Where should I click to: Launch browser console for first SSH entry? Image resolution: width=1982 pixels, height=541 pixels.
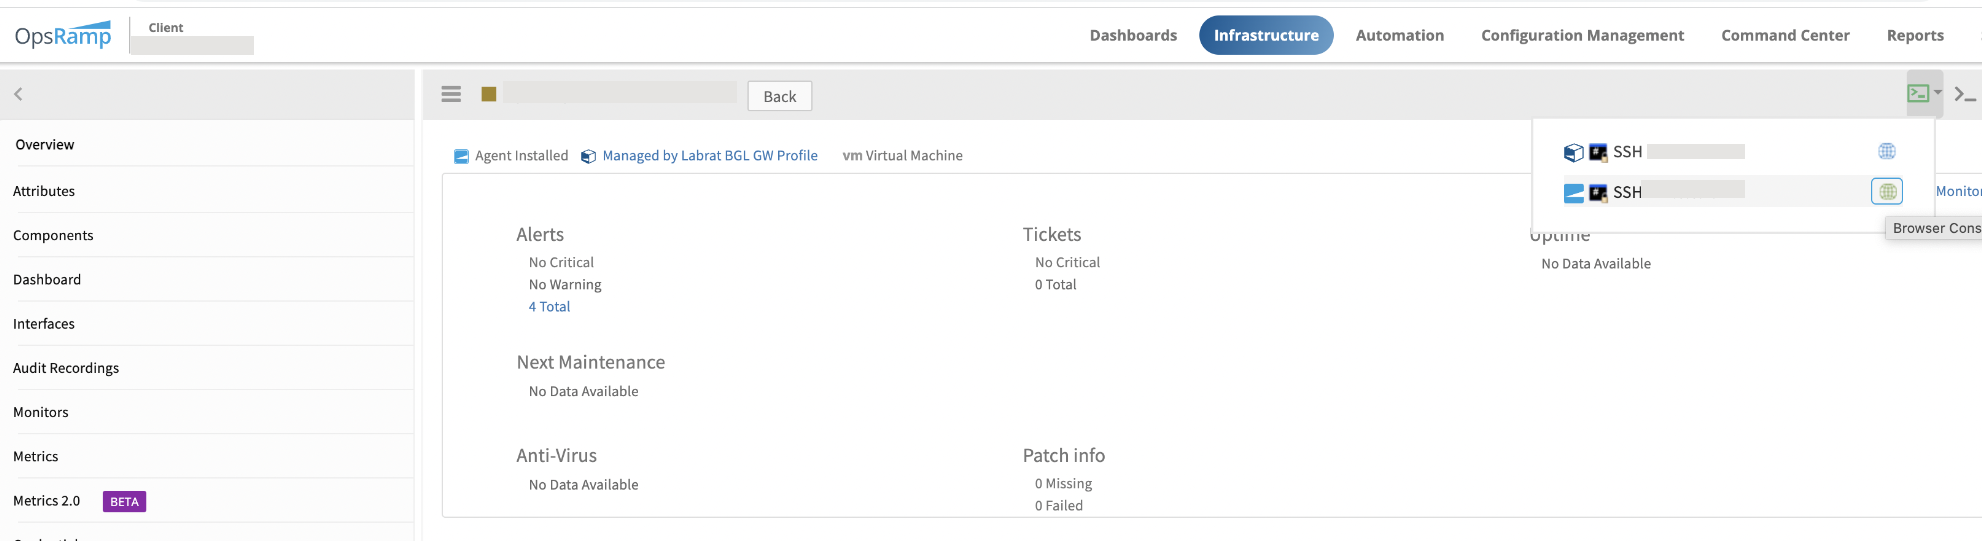[x=1887, y=151]
